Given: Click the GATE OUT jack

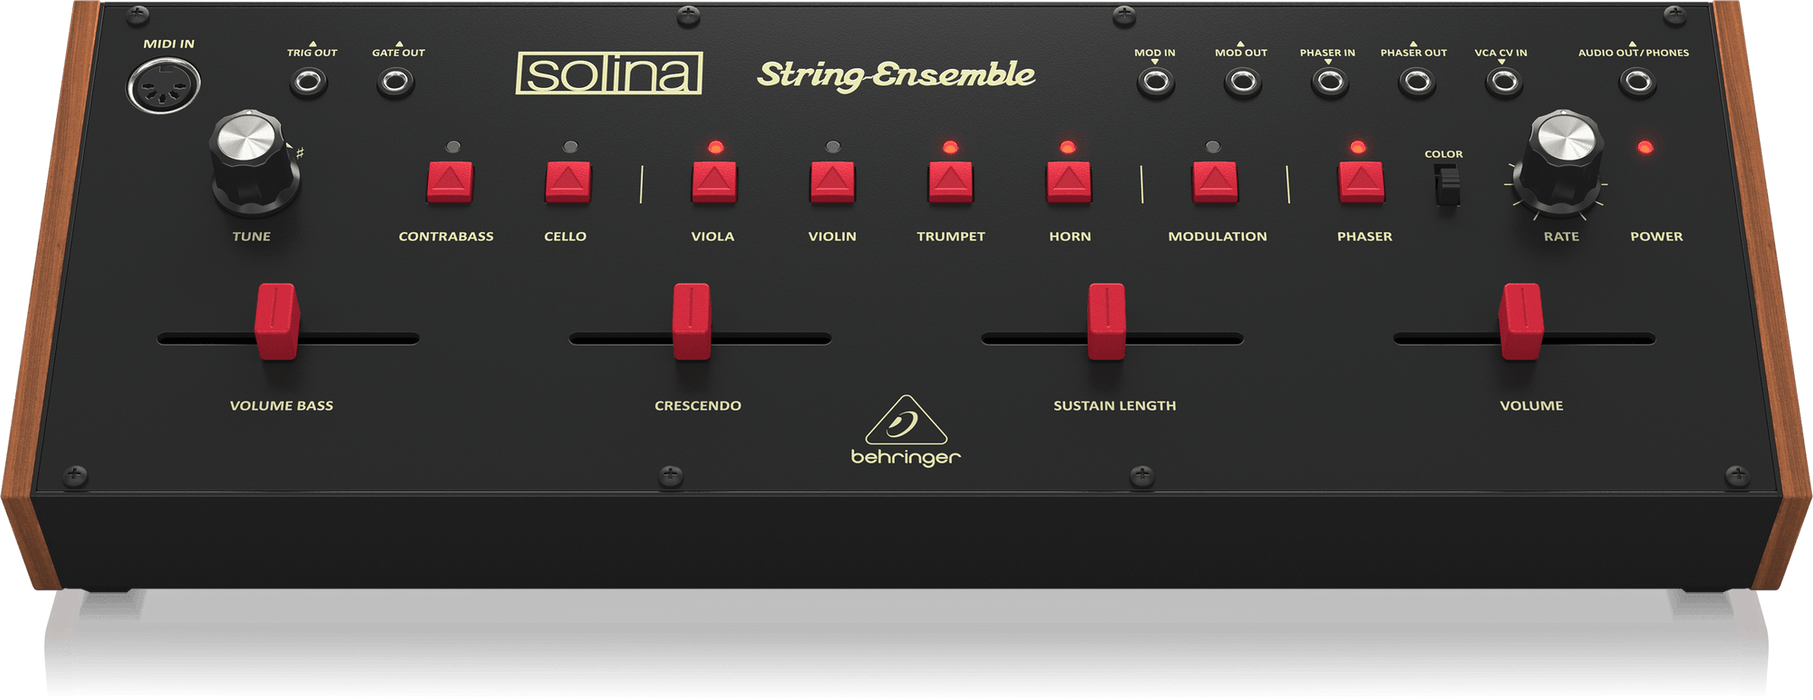Looking at the screenshot, I should tap(396, 82).
